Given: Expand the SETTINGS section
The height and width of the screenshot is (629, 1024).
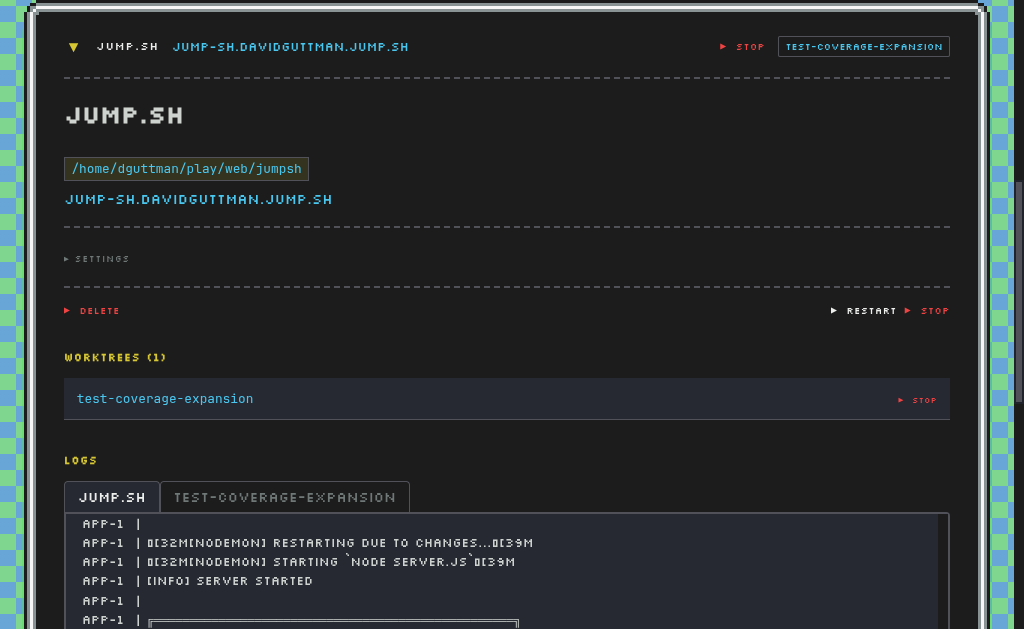Looking at the screenshot, I should [100, 258].
